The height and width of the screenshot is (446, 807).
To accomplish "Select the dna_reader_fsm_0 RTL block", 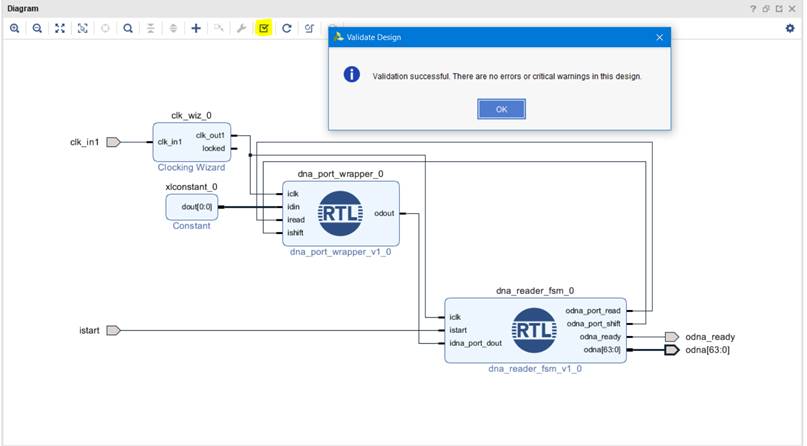I will (x=535, y=330).
